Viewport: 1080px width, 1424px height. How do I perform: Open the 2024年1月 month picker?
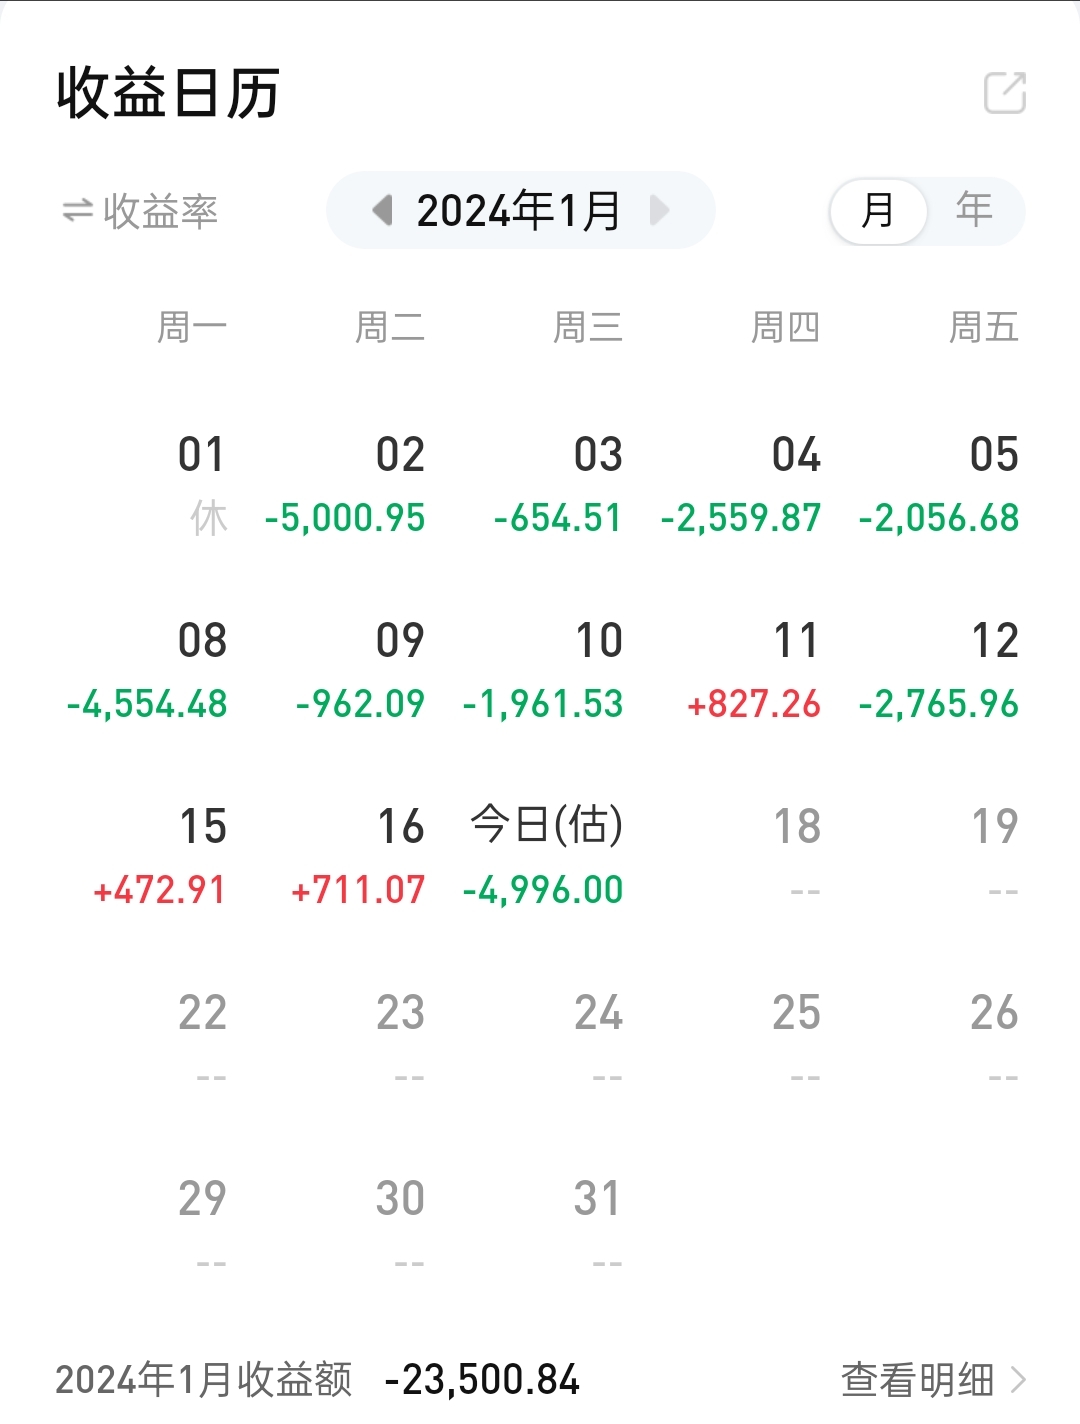click(518, 211)
